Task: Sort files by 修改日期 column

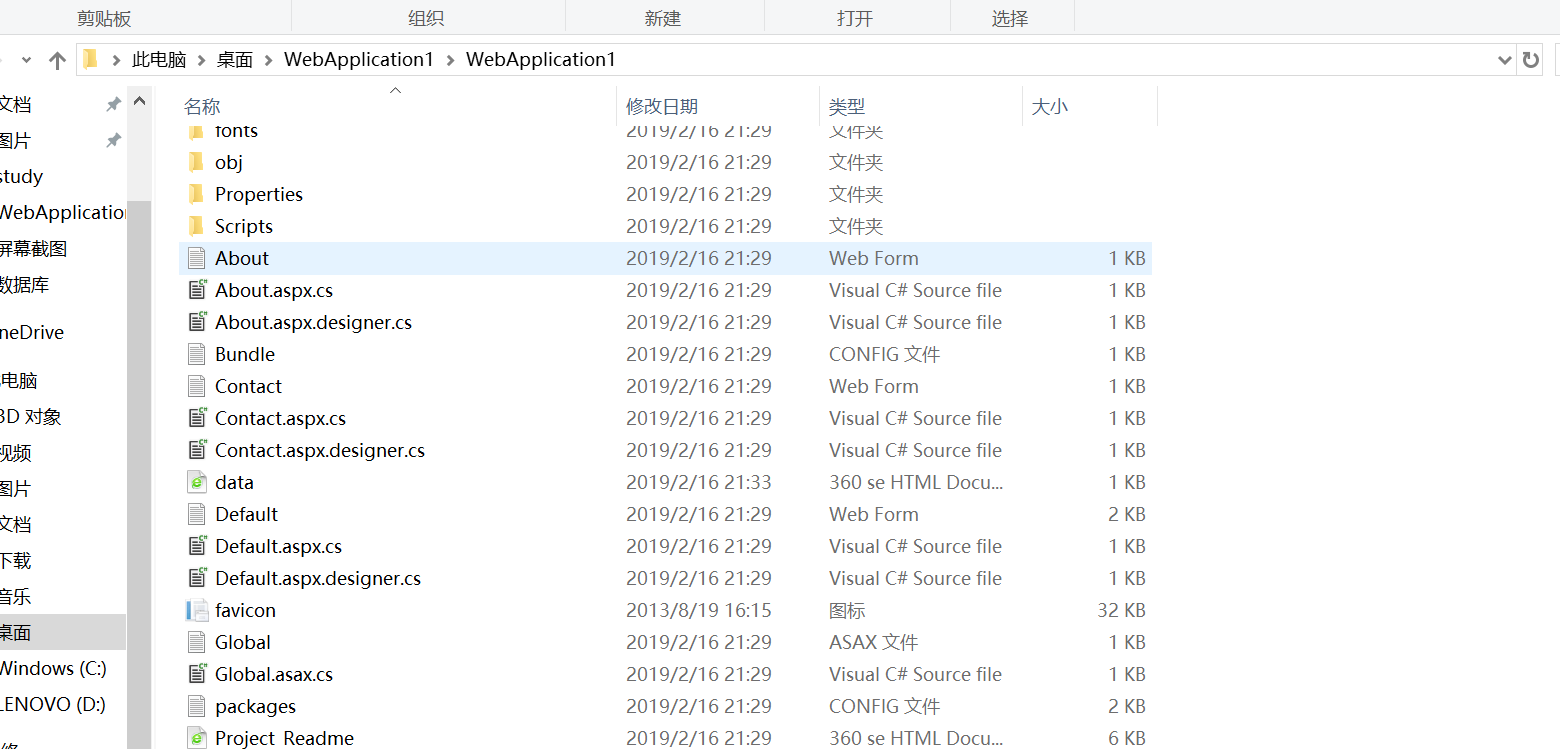Action: pos(662,106)
